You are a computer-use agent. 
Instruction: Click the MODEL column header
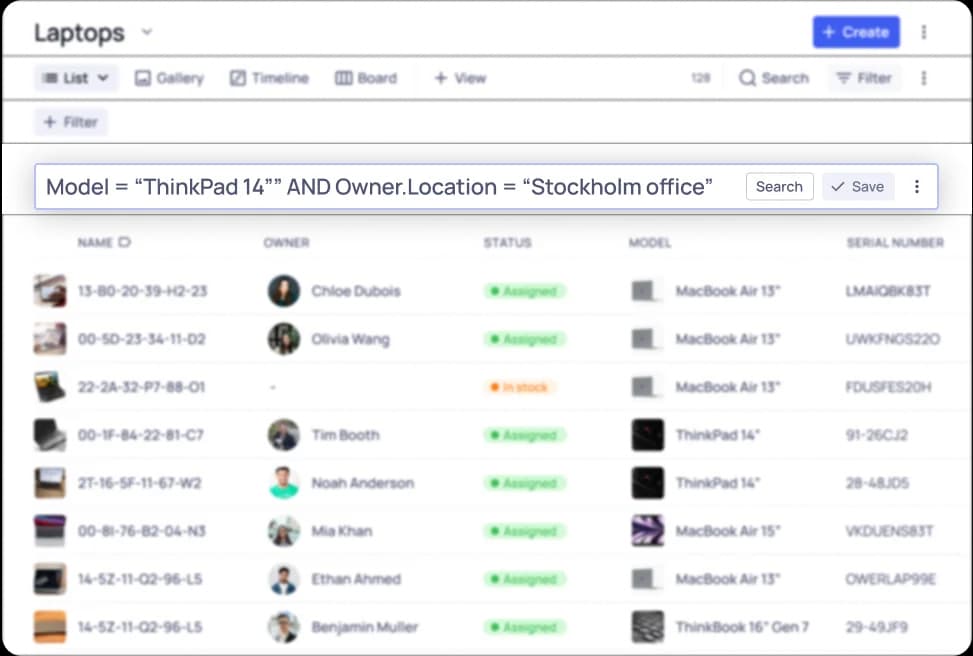(x=650, y=243)
